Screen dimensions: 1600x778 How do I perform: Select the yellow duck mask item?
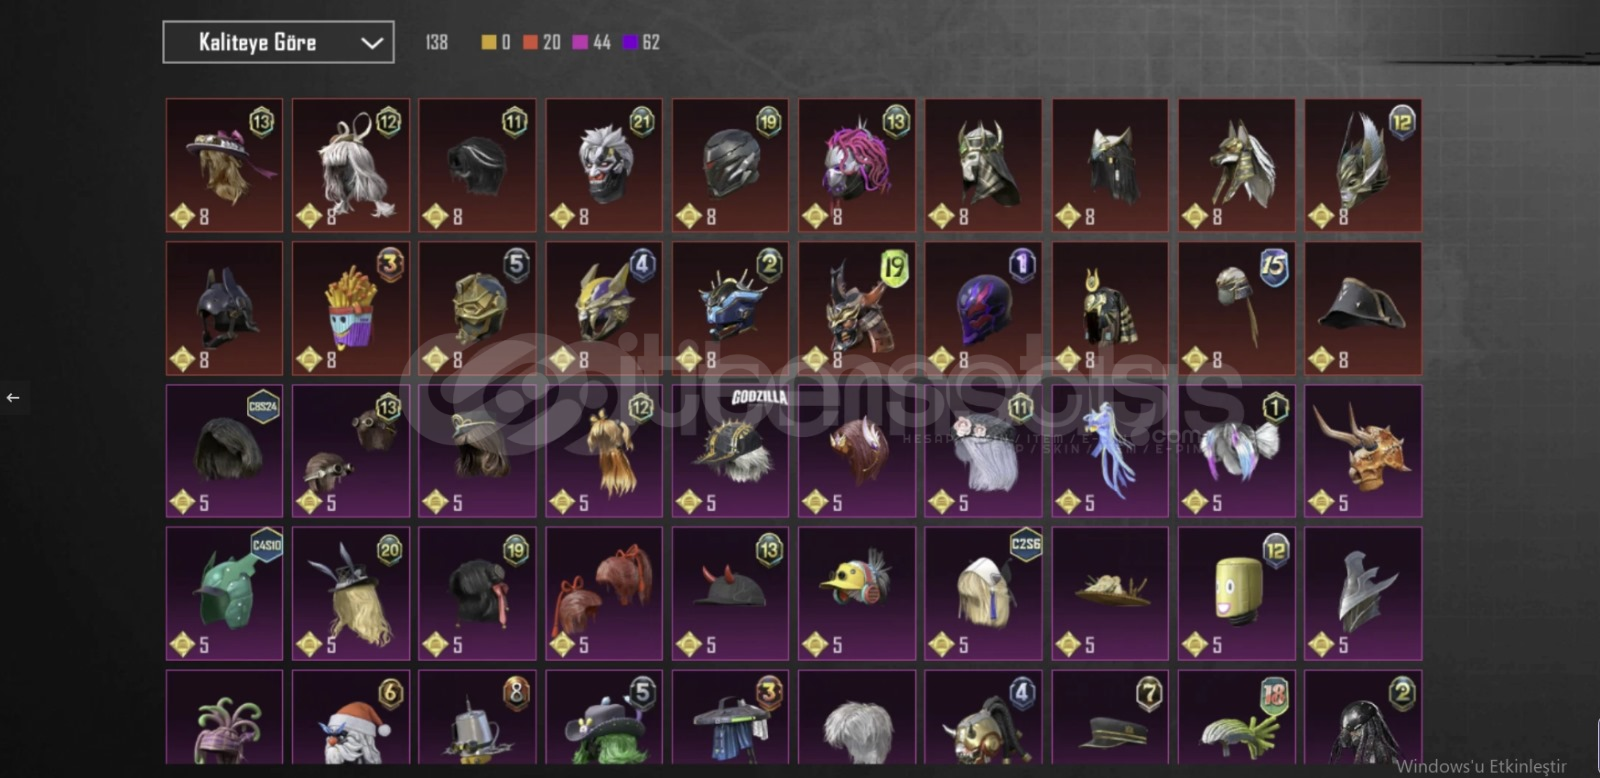pos(857,594)
